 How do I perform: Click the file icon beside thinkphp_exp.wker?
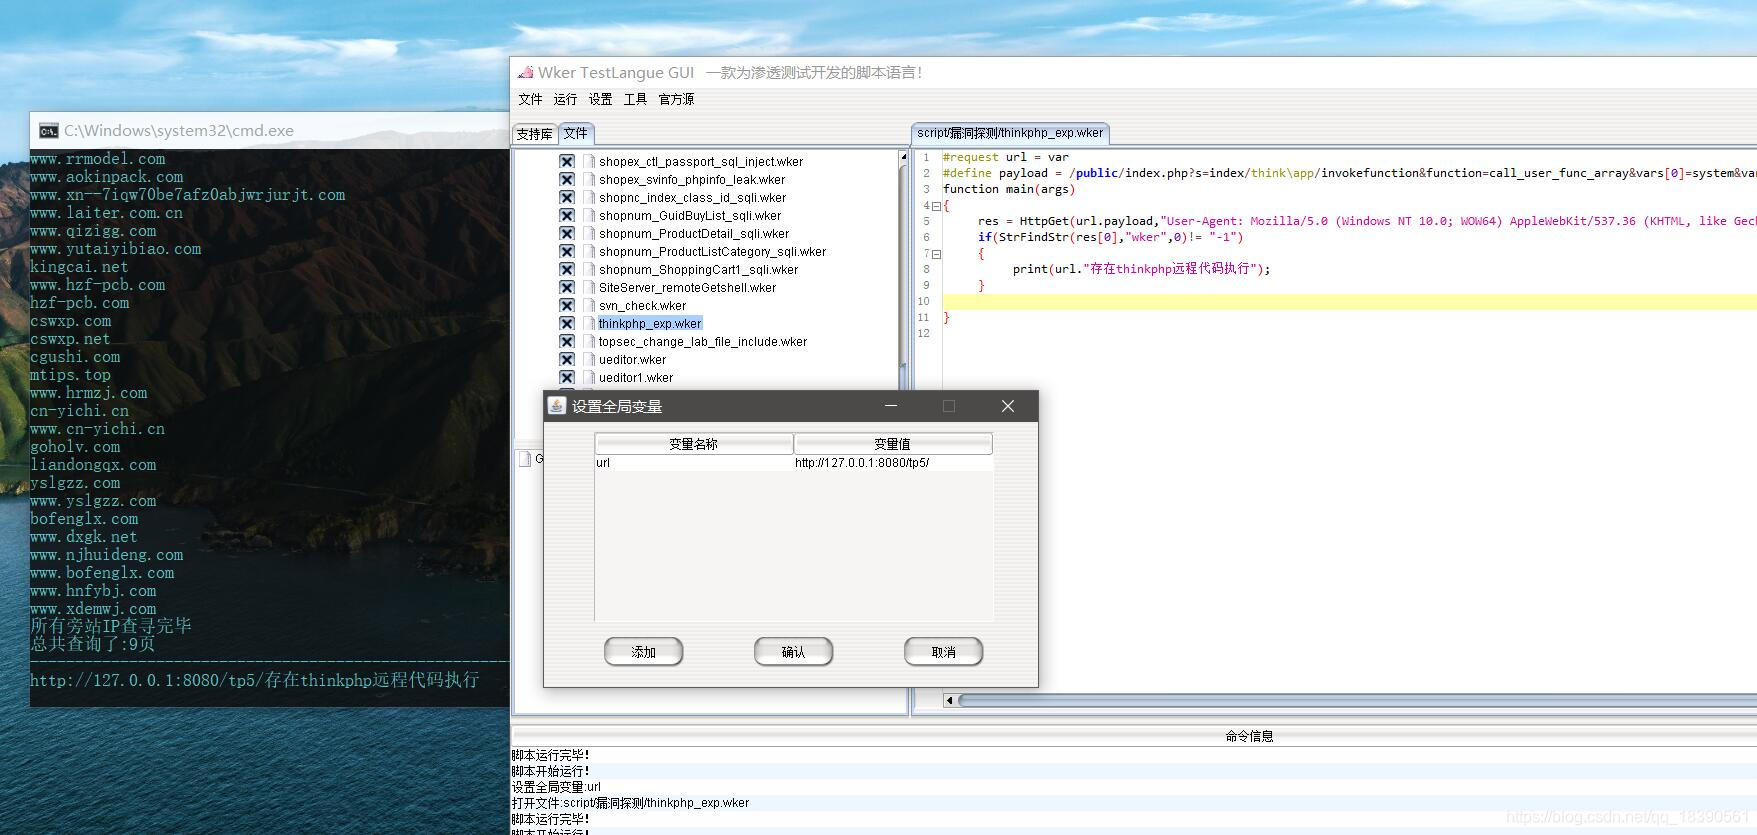(590, 323)
